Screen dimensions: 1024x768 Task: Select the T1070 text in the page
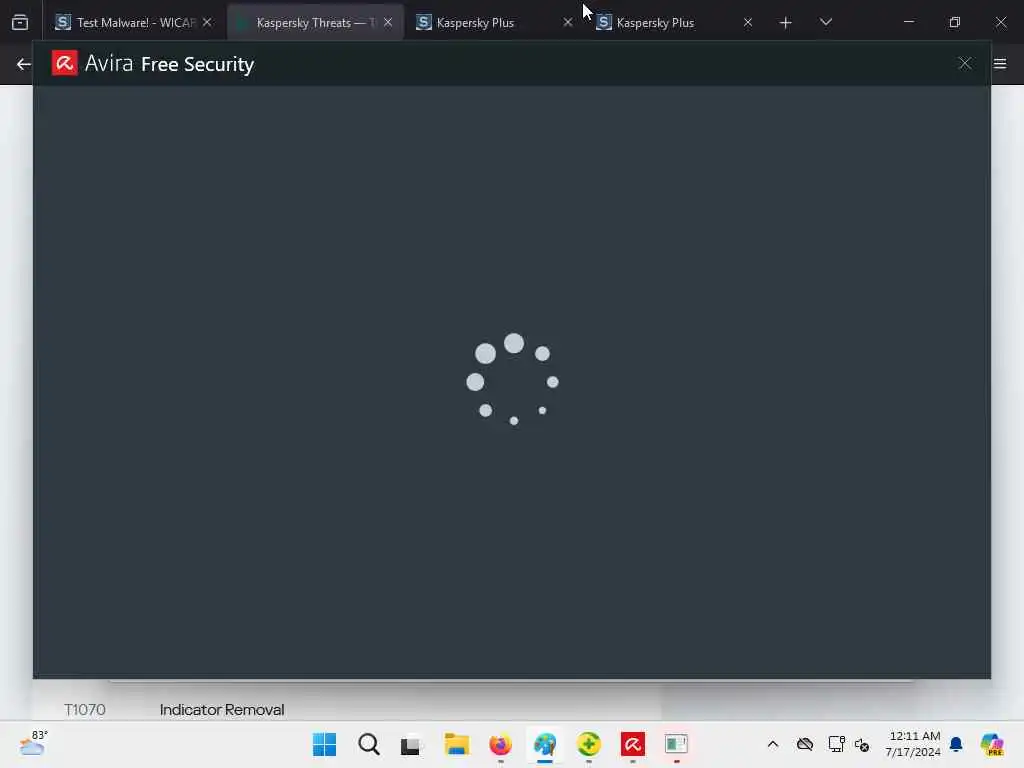click(x=85, y=710)
